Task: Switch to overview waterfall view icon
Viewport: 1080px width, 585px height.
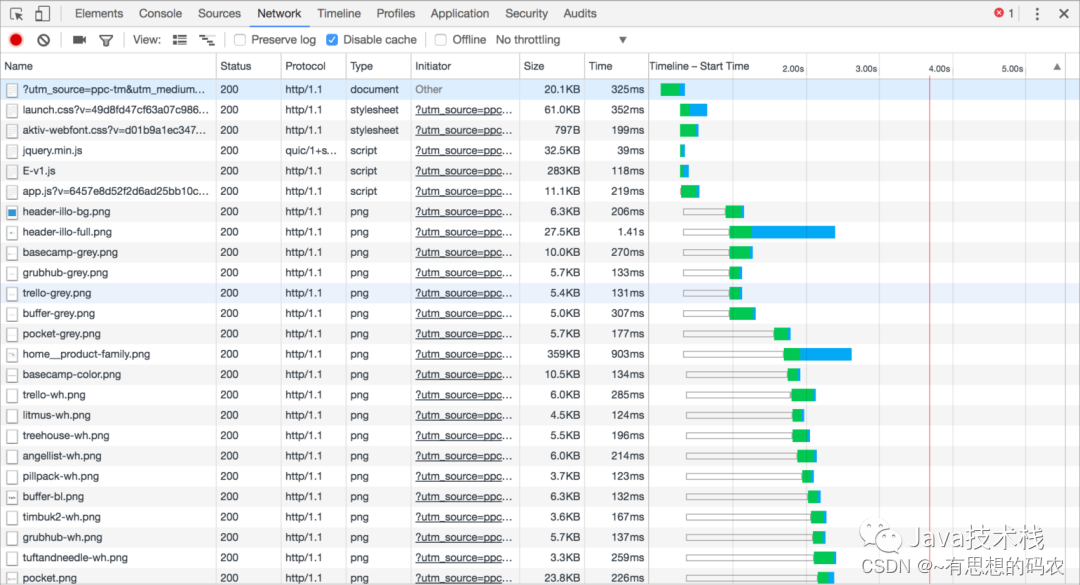Action: point(207,40)
